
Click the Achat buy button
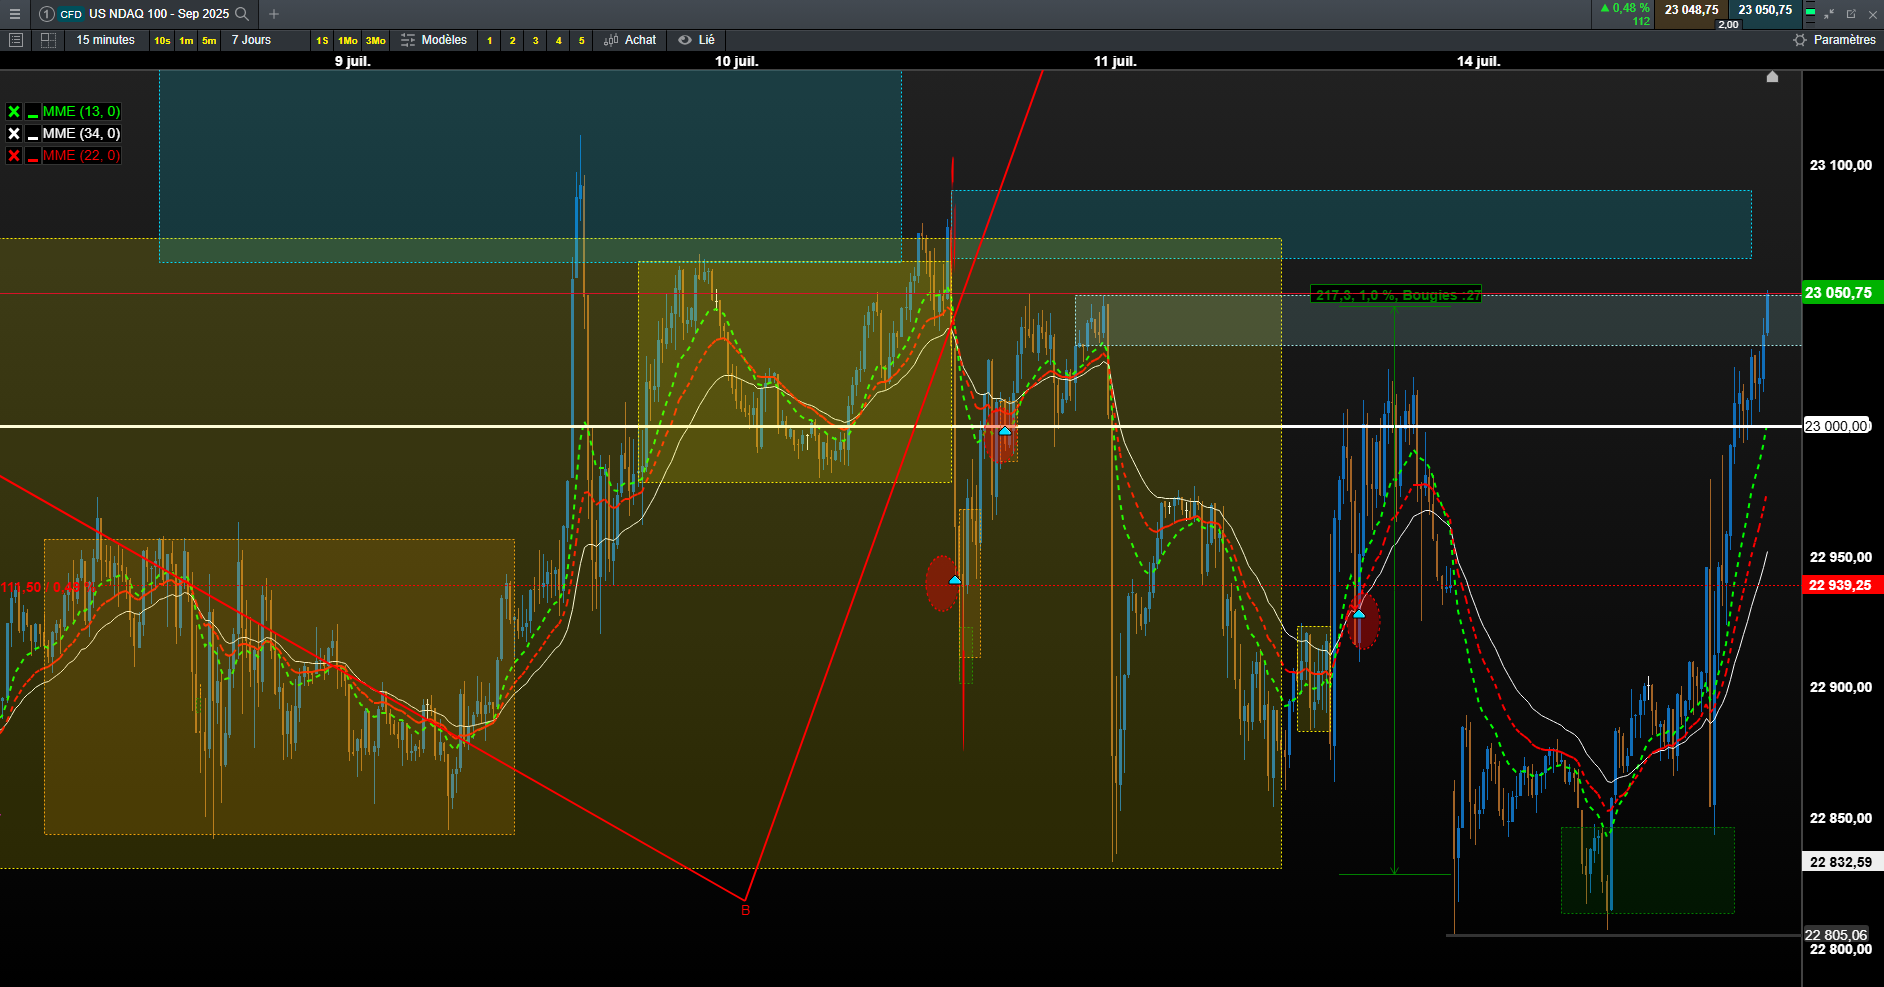pos(630,40)
